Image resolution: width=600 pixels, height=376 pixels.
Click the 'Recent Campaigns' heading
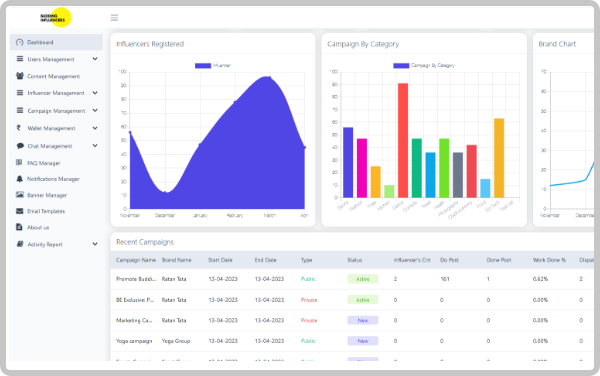click(145, 242)
